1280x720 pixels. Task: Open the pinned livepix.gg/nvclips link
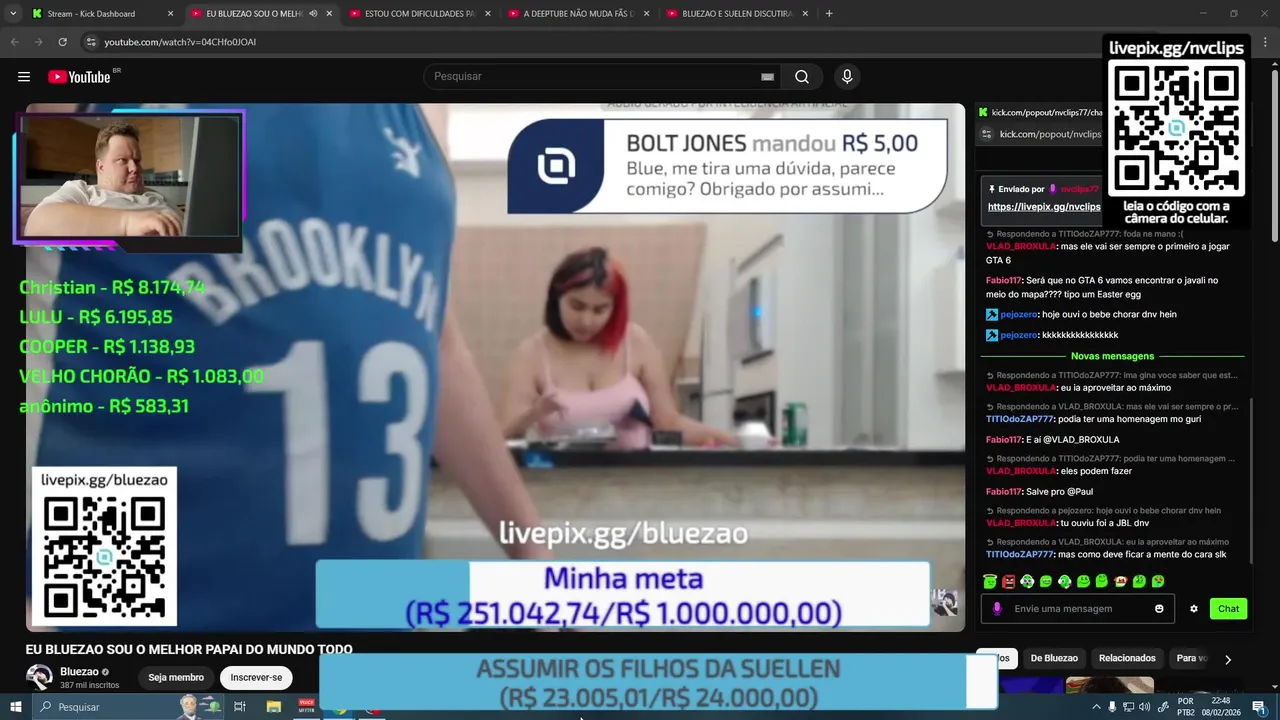pos(1044,207)
